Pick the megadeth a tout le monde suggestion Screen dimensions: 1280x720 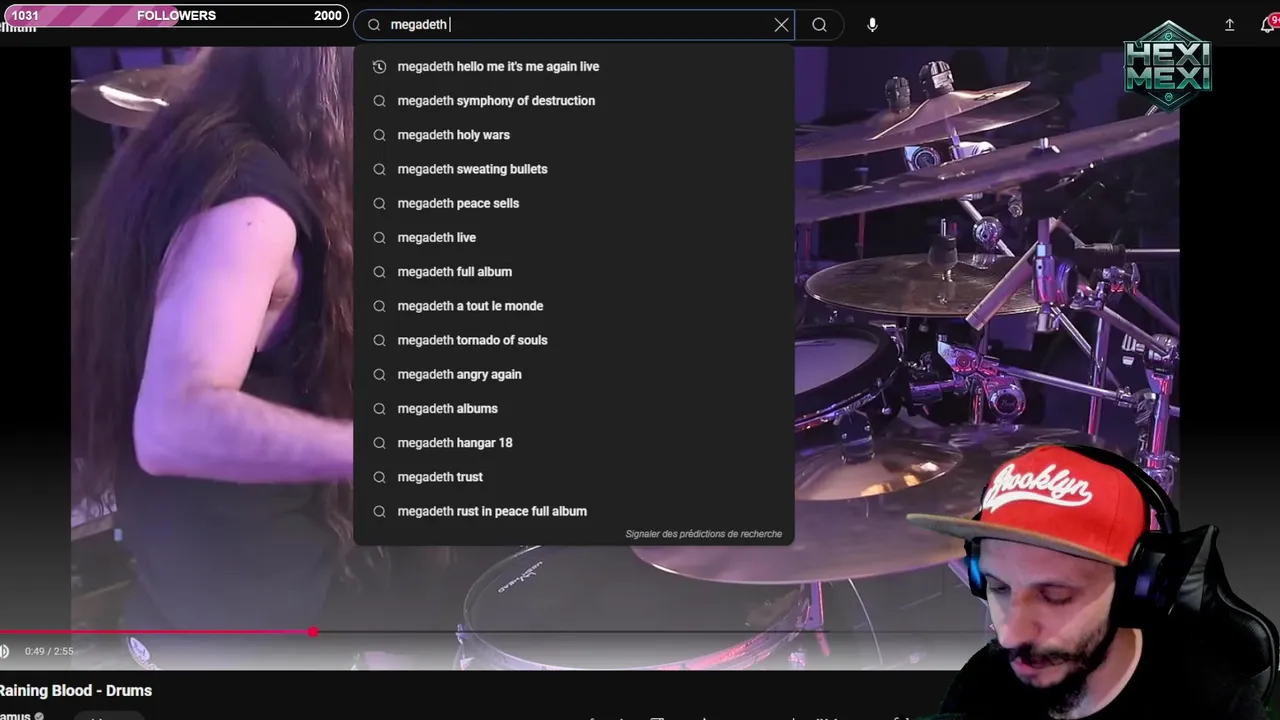point(574,306)
